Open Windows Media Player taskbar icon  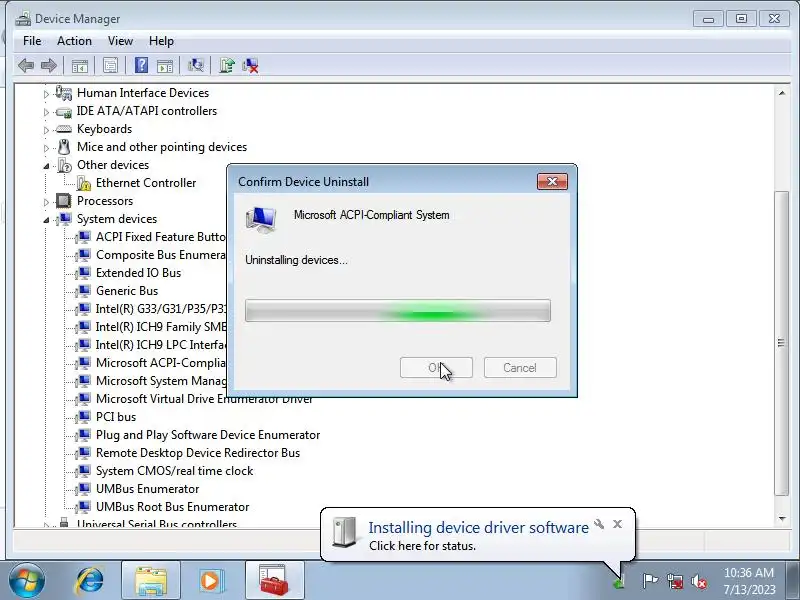[x=211, y=581]
